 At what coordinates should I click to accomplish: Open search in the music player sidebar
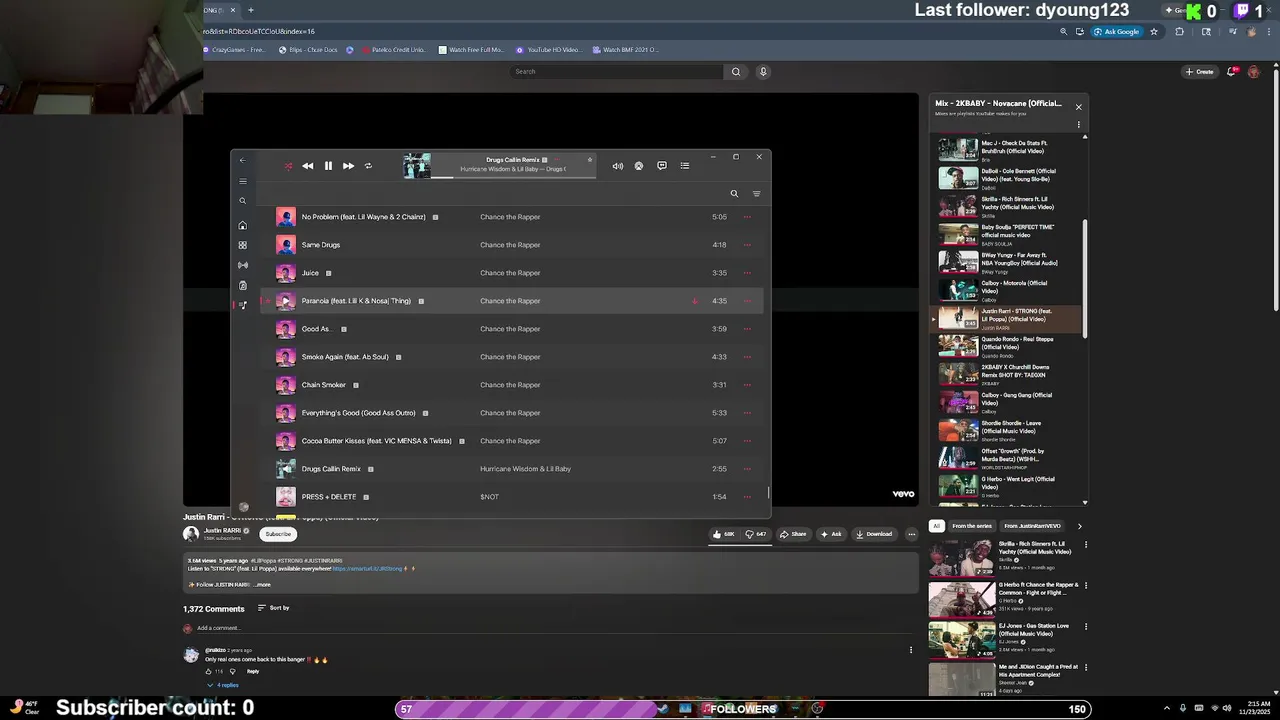coord(242,201)
